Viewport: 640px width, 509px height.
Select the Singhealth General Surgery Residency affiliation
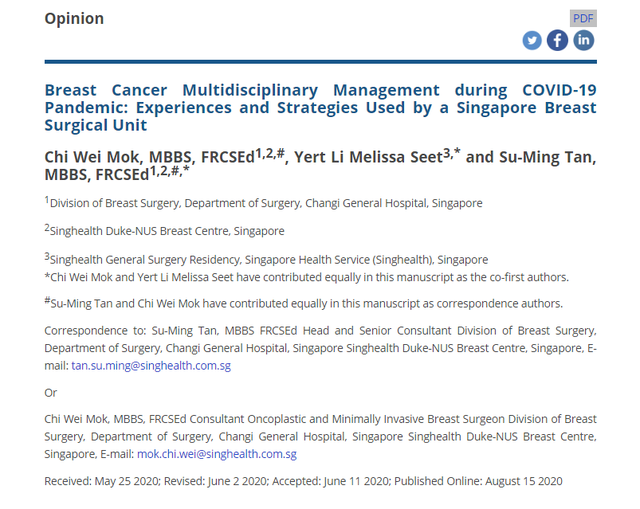coord(266,259)
